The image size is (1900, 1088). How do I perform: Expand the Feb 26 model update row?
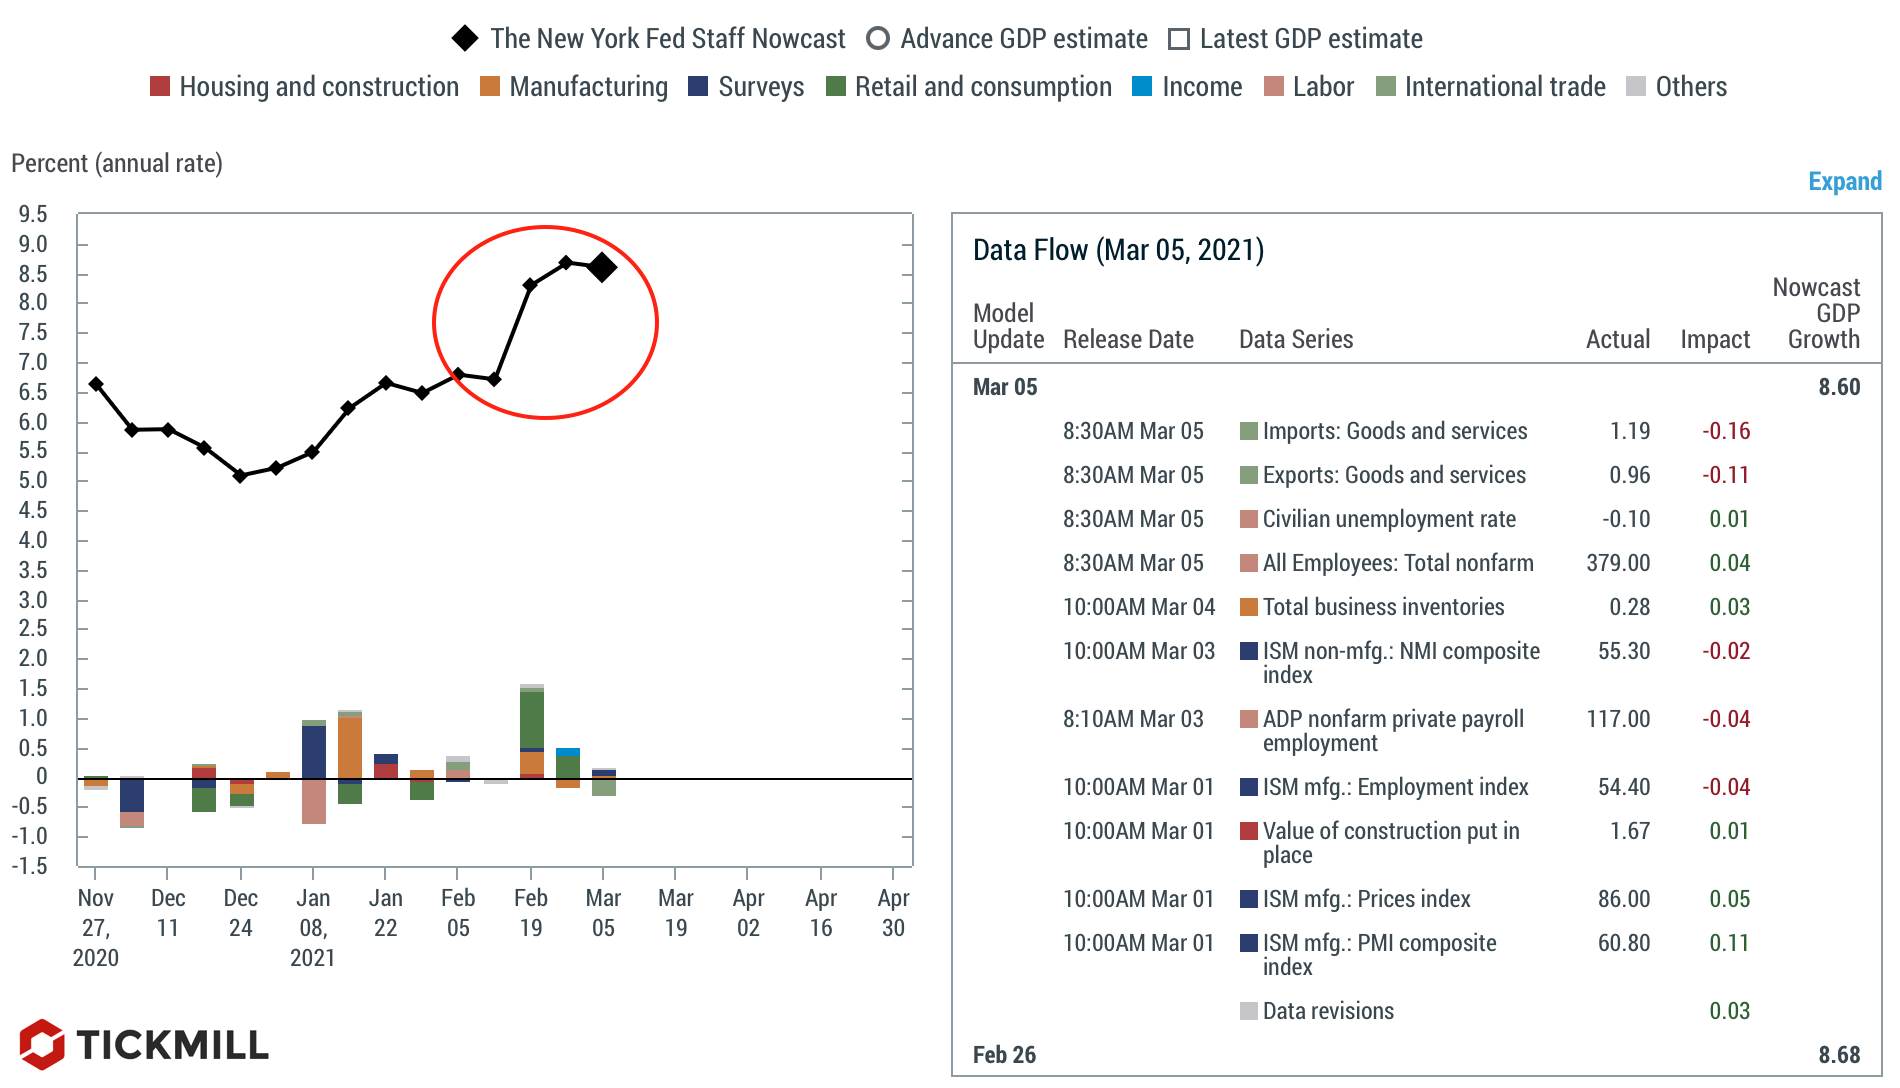coord(1004,1055)
